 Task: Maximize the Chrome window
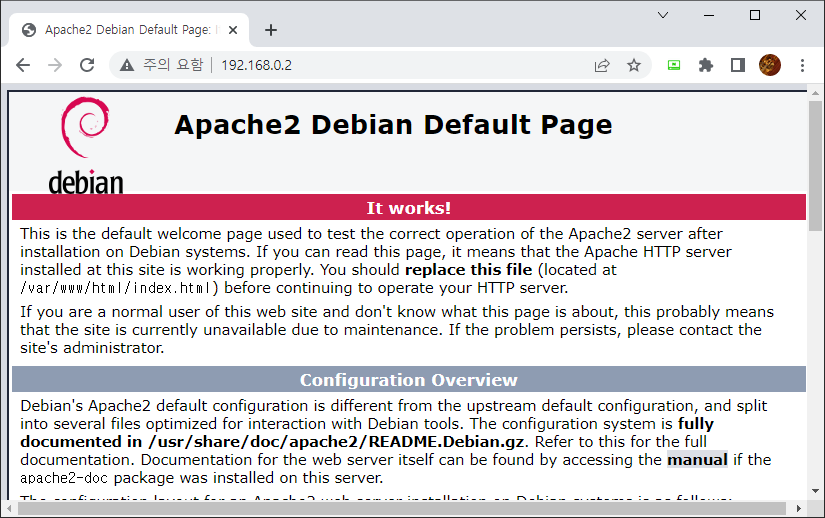point(754,15)
